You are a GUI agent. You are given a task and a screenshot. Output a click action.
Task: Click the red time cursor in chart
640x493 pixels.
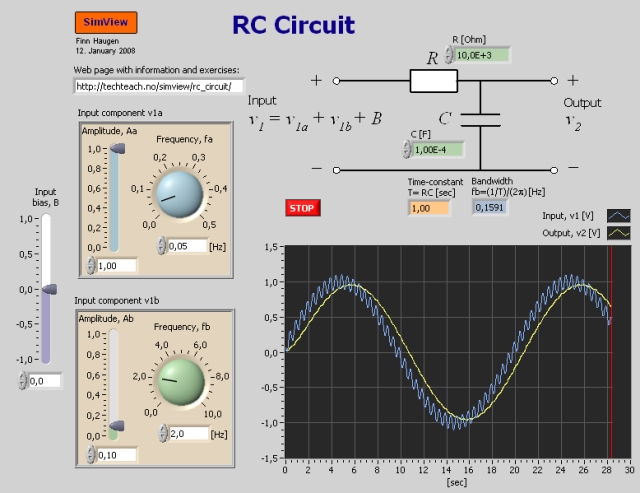[x=611, y=352]
